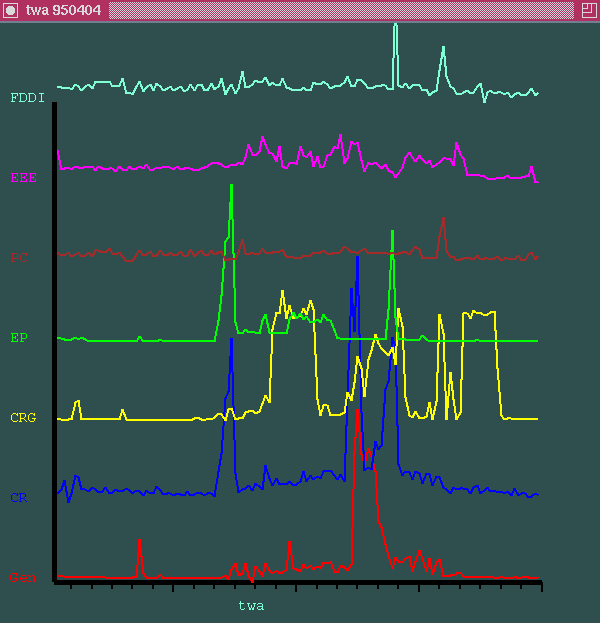Open the window menu button in title bar
The height and width of the screenshot is (623, 600).
(11, 10)
